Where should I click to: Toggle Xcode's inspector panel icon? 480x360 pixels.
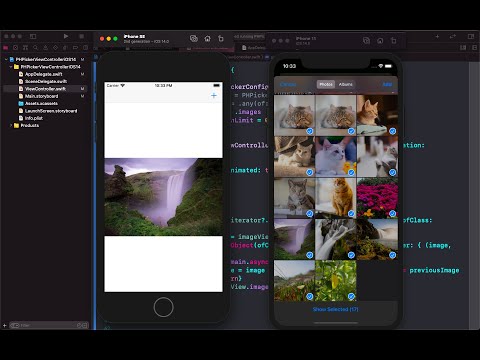pos(471,36)
